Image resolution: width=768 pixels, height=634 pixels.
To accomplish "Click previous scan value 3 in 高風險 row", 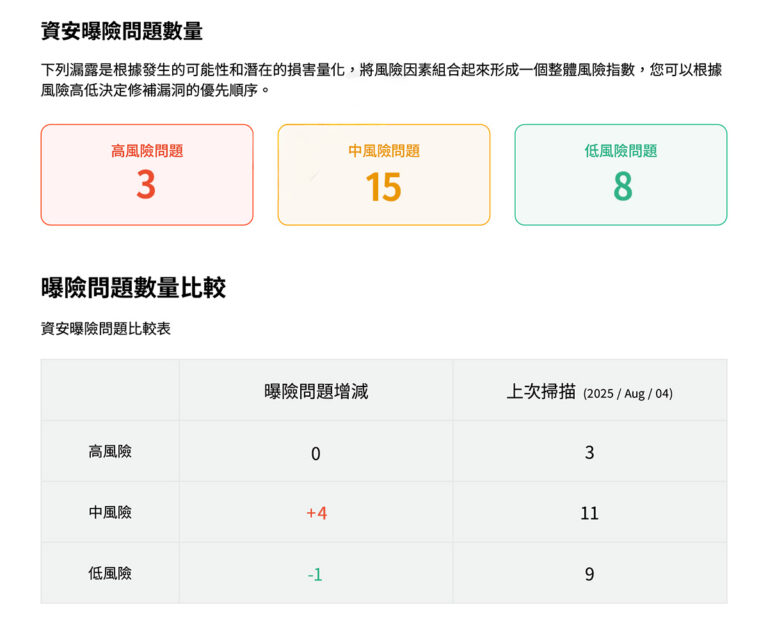I will (589, 452).
